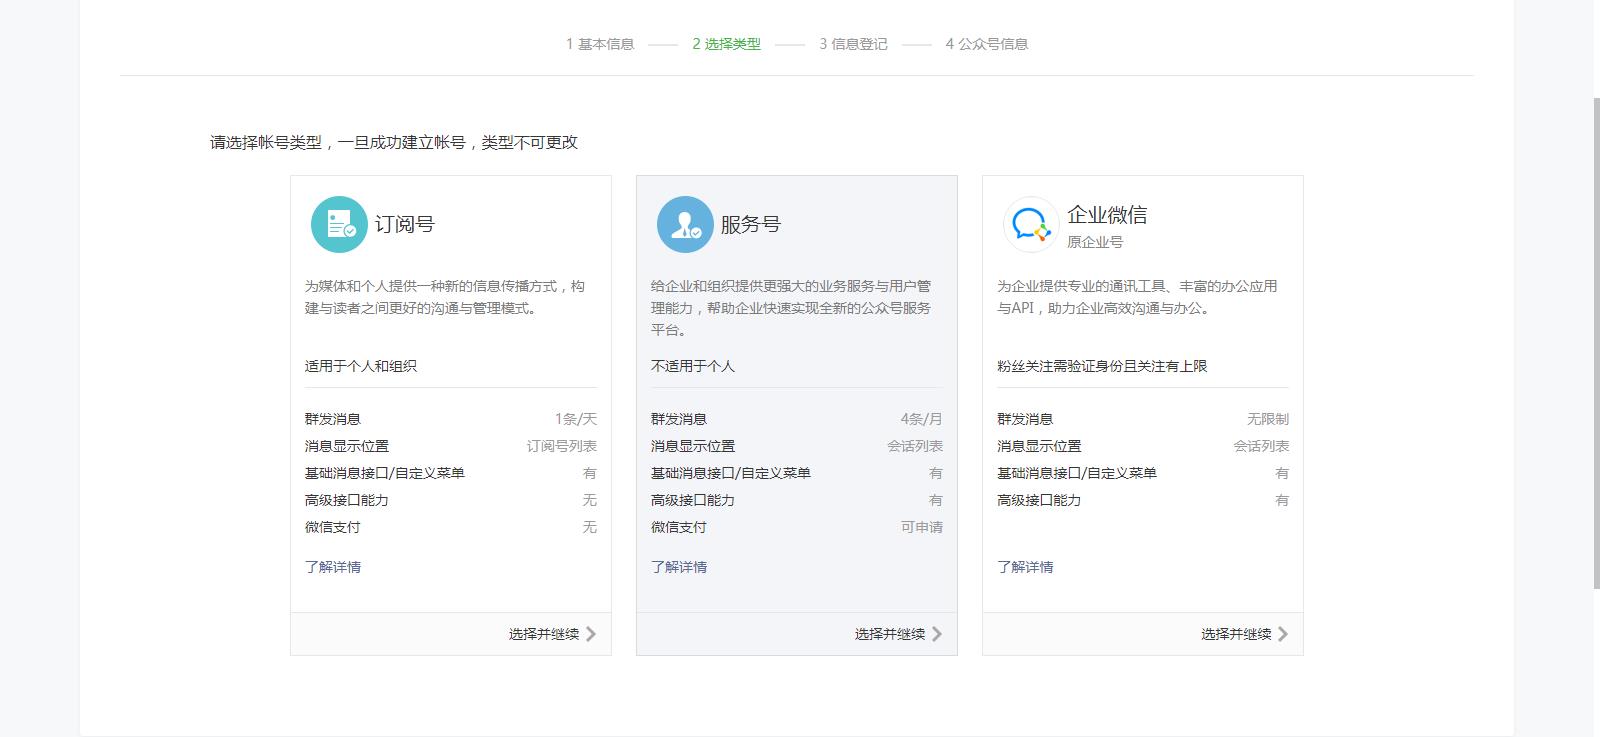The height and width of the screenshot is (737, 1600).
Task: Choose 选择并继续 for 企业微信
Action: tap(1236, 634)
